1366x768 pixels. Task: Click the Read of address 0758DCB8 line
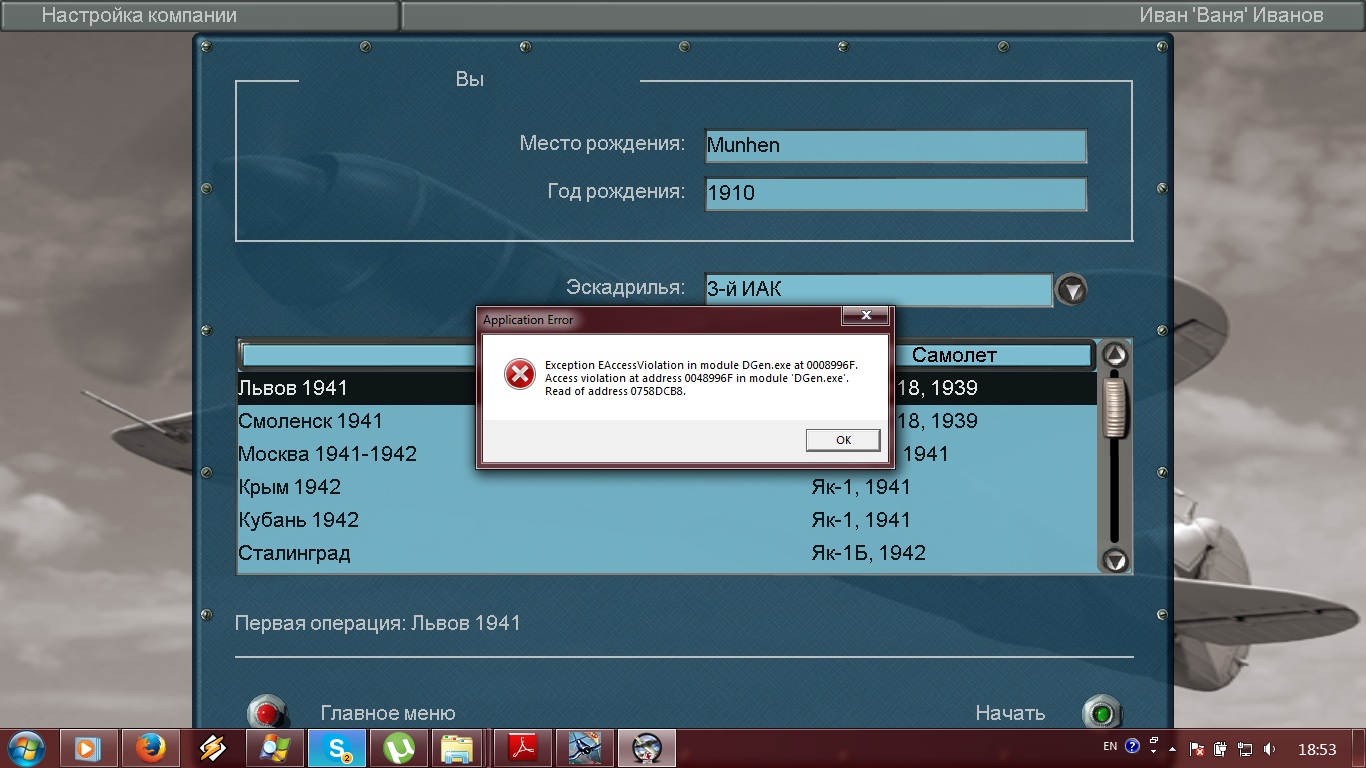point(615,391)
